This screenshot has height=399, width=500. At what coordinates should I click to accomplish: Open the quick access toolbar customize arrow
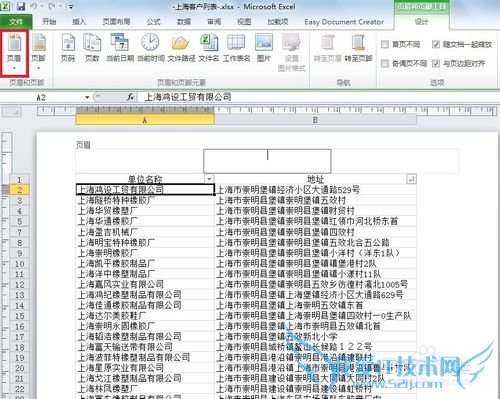71,6
